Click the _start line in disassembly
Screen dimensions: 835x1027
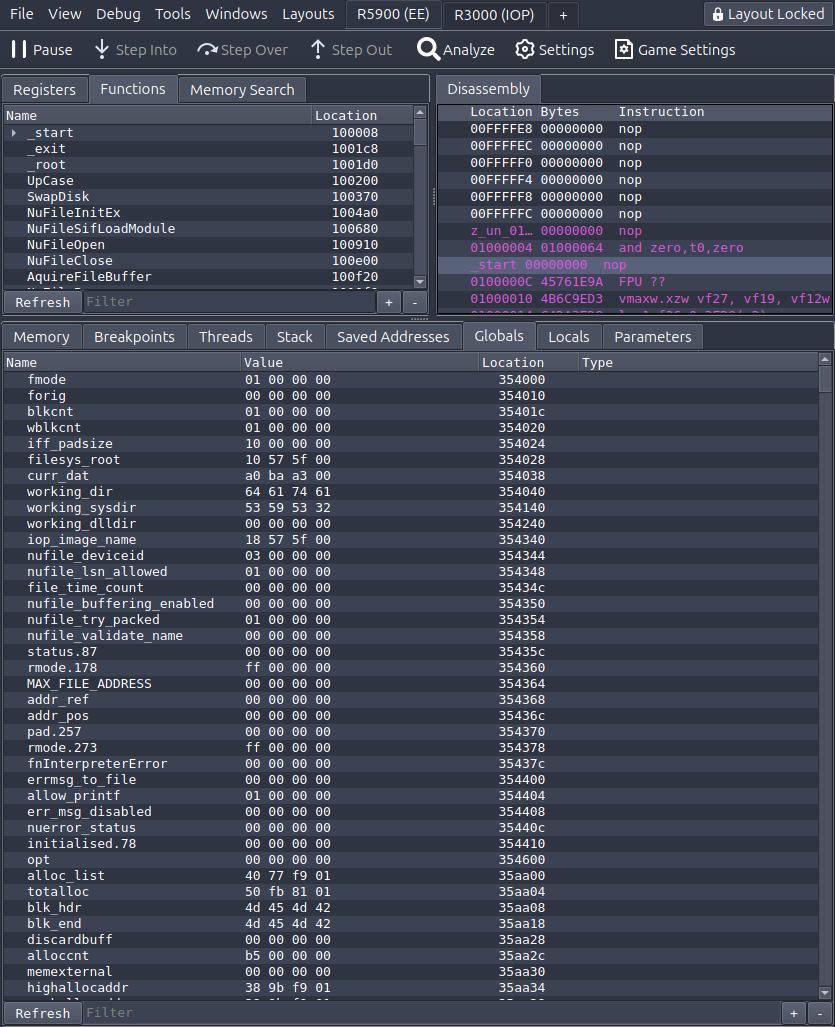pyautogui.click(x=635, y=265)
